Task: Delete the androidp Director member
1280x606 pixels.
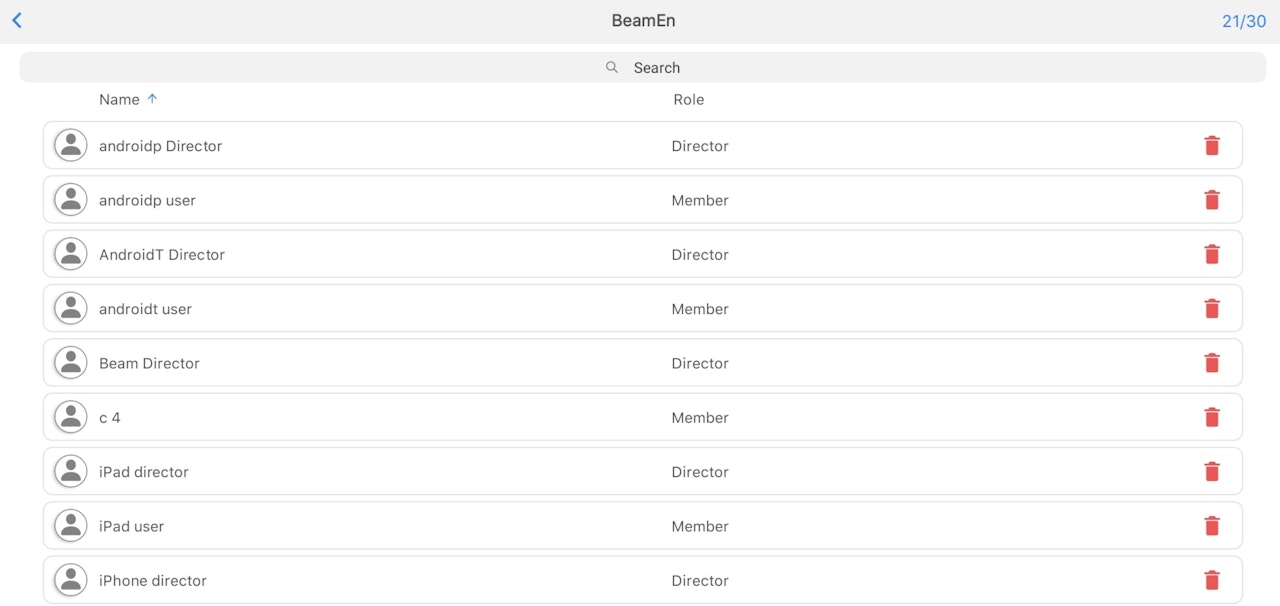Action: click(x=1212, y=146)
